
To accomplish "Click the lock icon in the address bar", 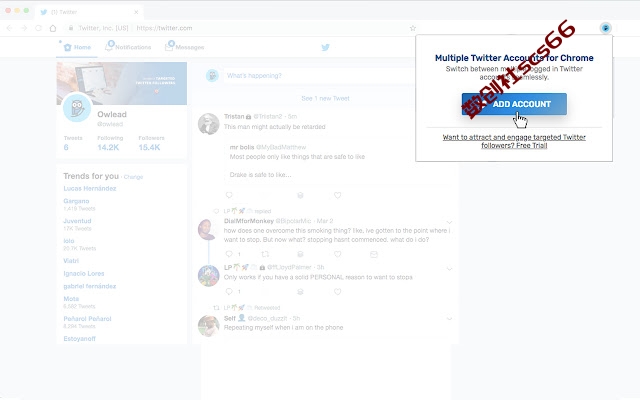I will pos(71,28).
